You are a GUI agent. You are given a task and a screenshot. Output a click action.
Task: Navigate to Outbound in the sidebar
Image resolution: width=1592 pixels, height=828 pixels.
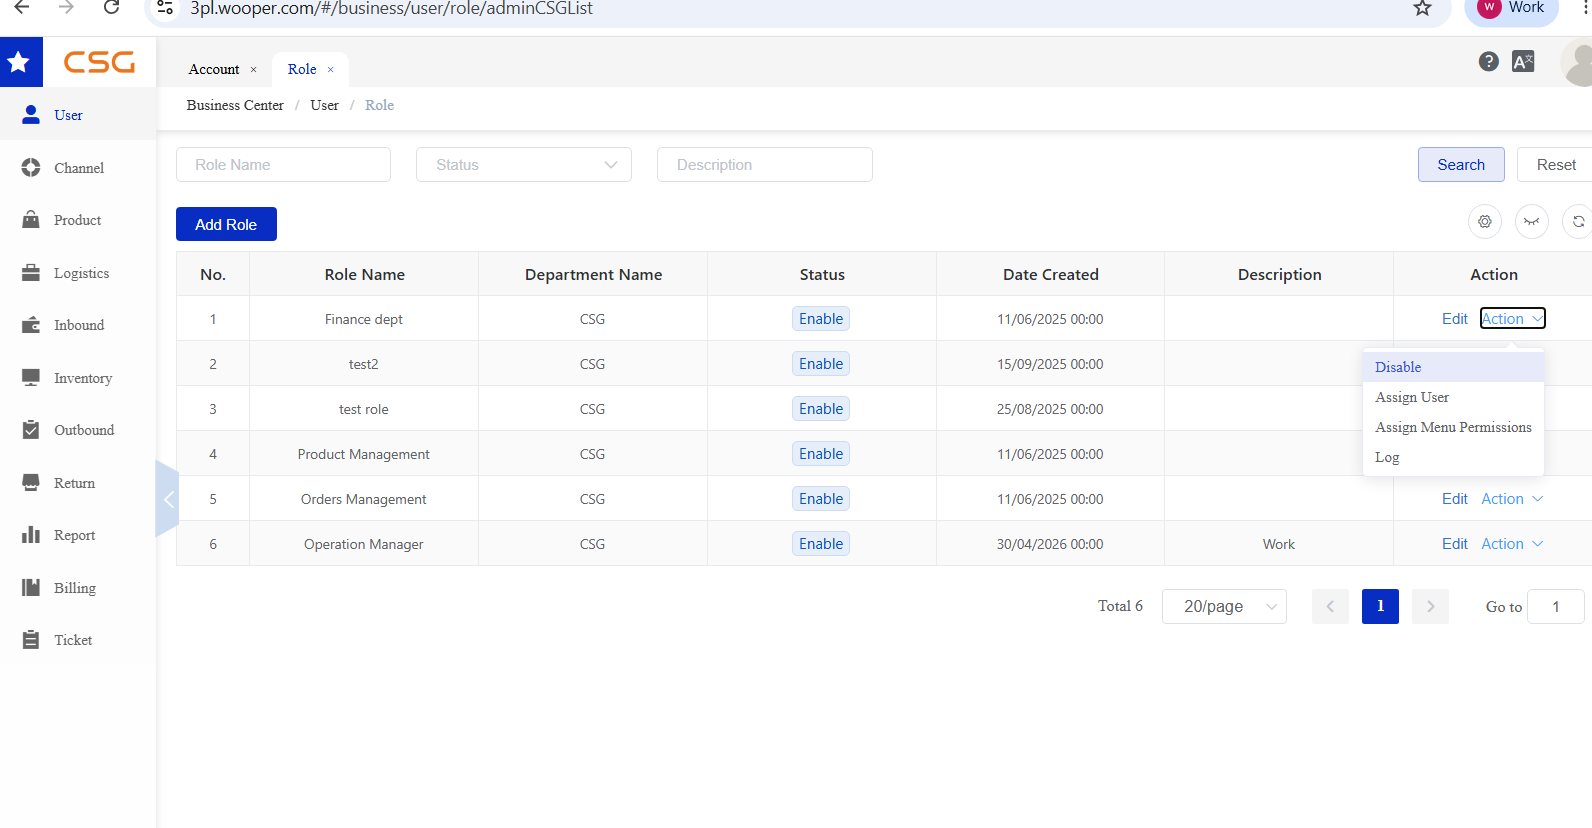point(78,430)
